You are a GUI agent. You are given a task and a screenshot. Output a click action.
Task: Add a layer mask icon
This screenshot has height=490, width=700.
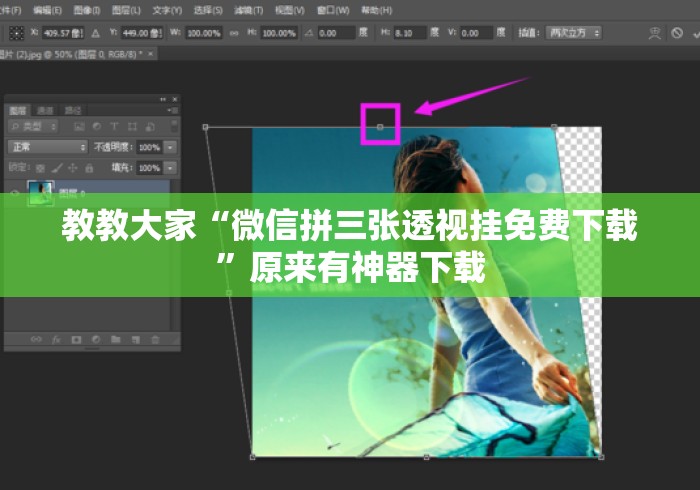(x=76, y=340)
